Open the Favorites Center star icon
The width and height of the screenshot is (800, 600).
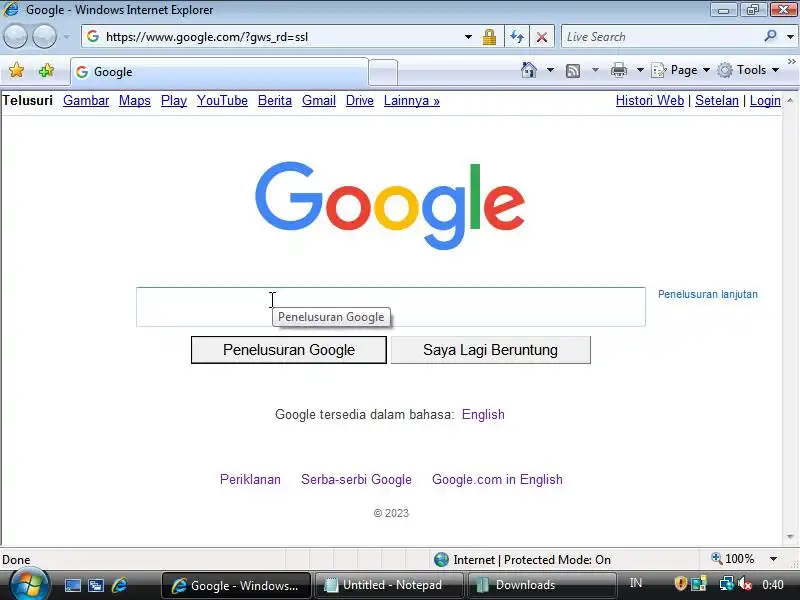point(16,70)
